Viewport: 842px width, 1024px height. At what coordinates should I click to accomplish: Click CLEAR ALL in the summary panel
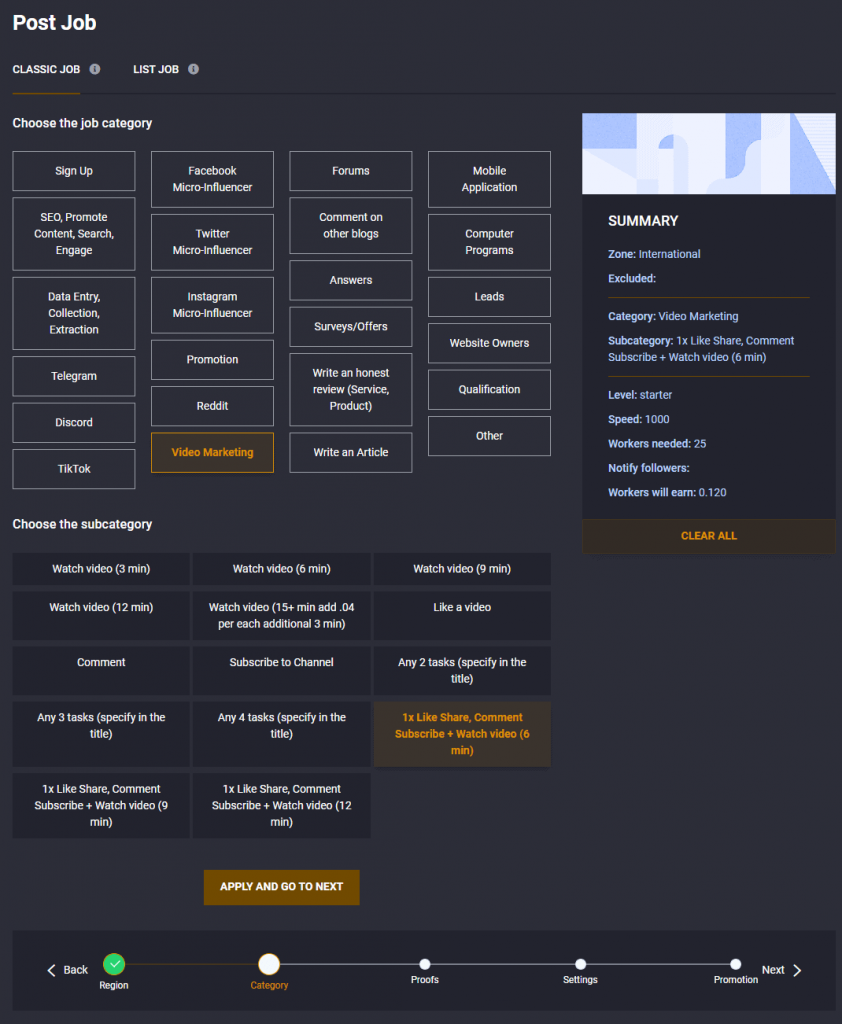pos(708,536)
